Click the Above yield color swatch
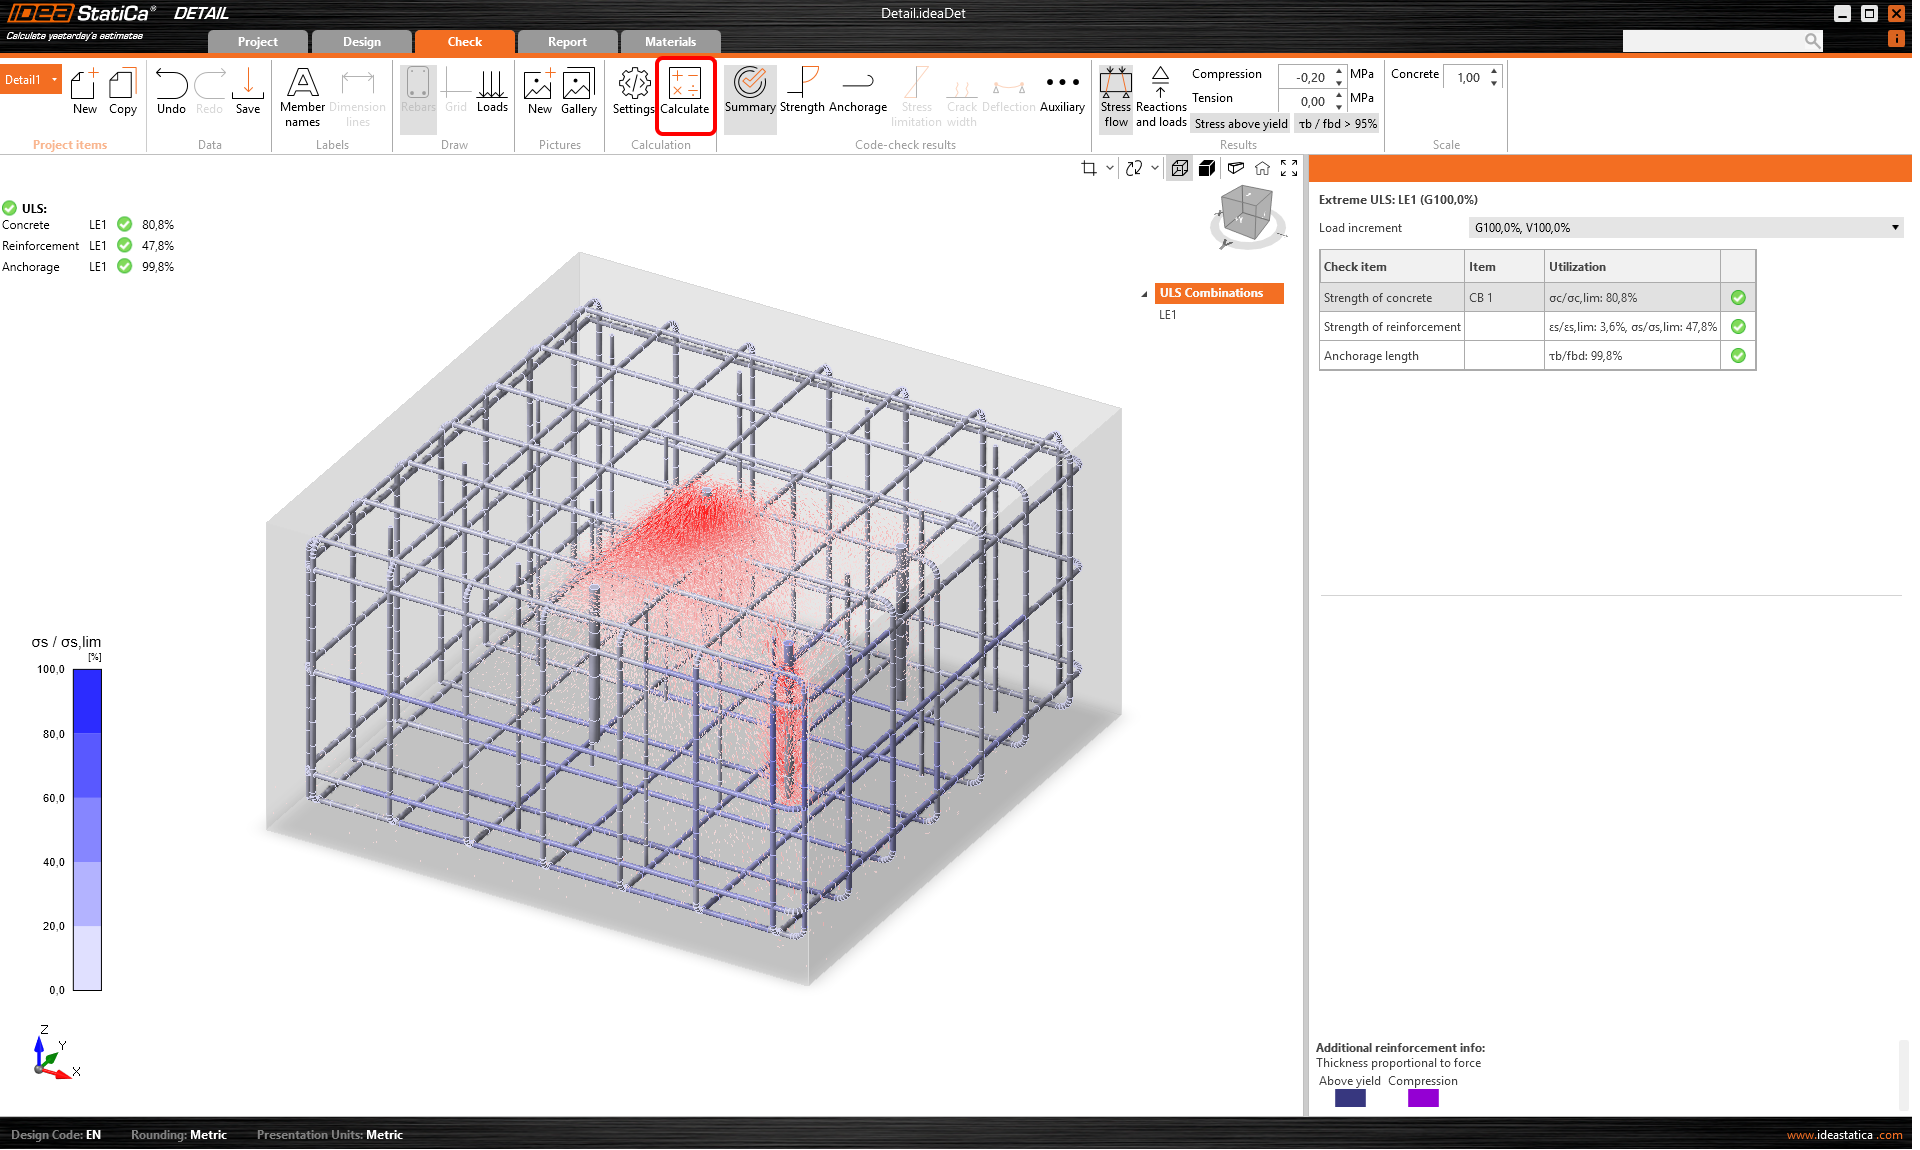The image size is (1920, 1150). point(1350,1098)
